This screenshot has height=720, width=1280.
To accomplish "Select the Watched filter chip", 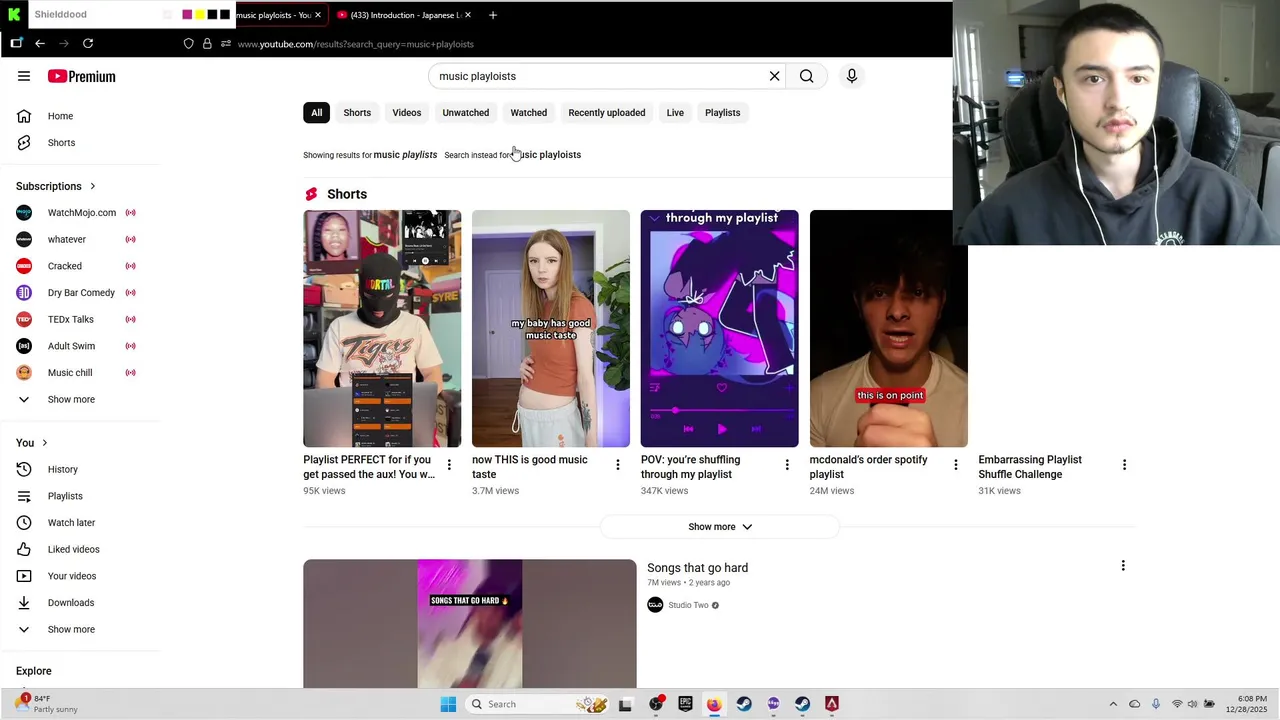I will point(529,113).
